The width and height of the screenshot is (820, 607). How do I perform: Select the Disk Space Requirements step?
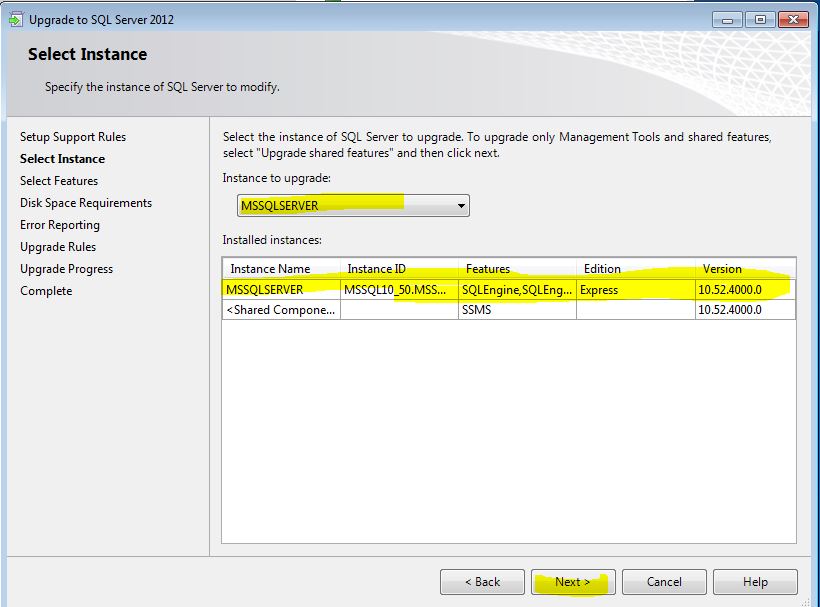click(x=86, y=203)
